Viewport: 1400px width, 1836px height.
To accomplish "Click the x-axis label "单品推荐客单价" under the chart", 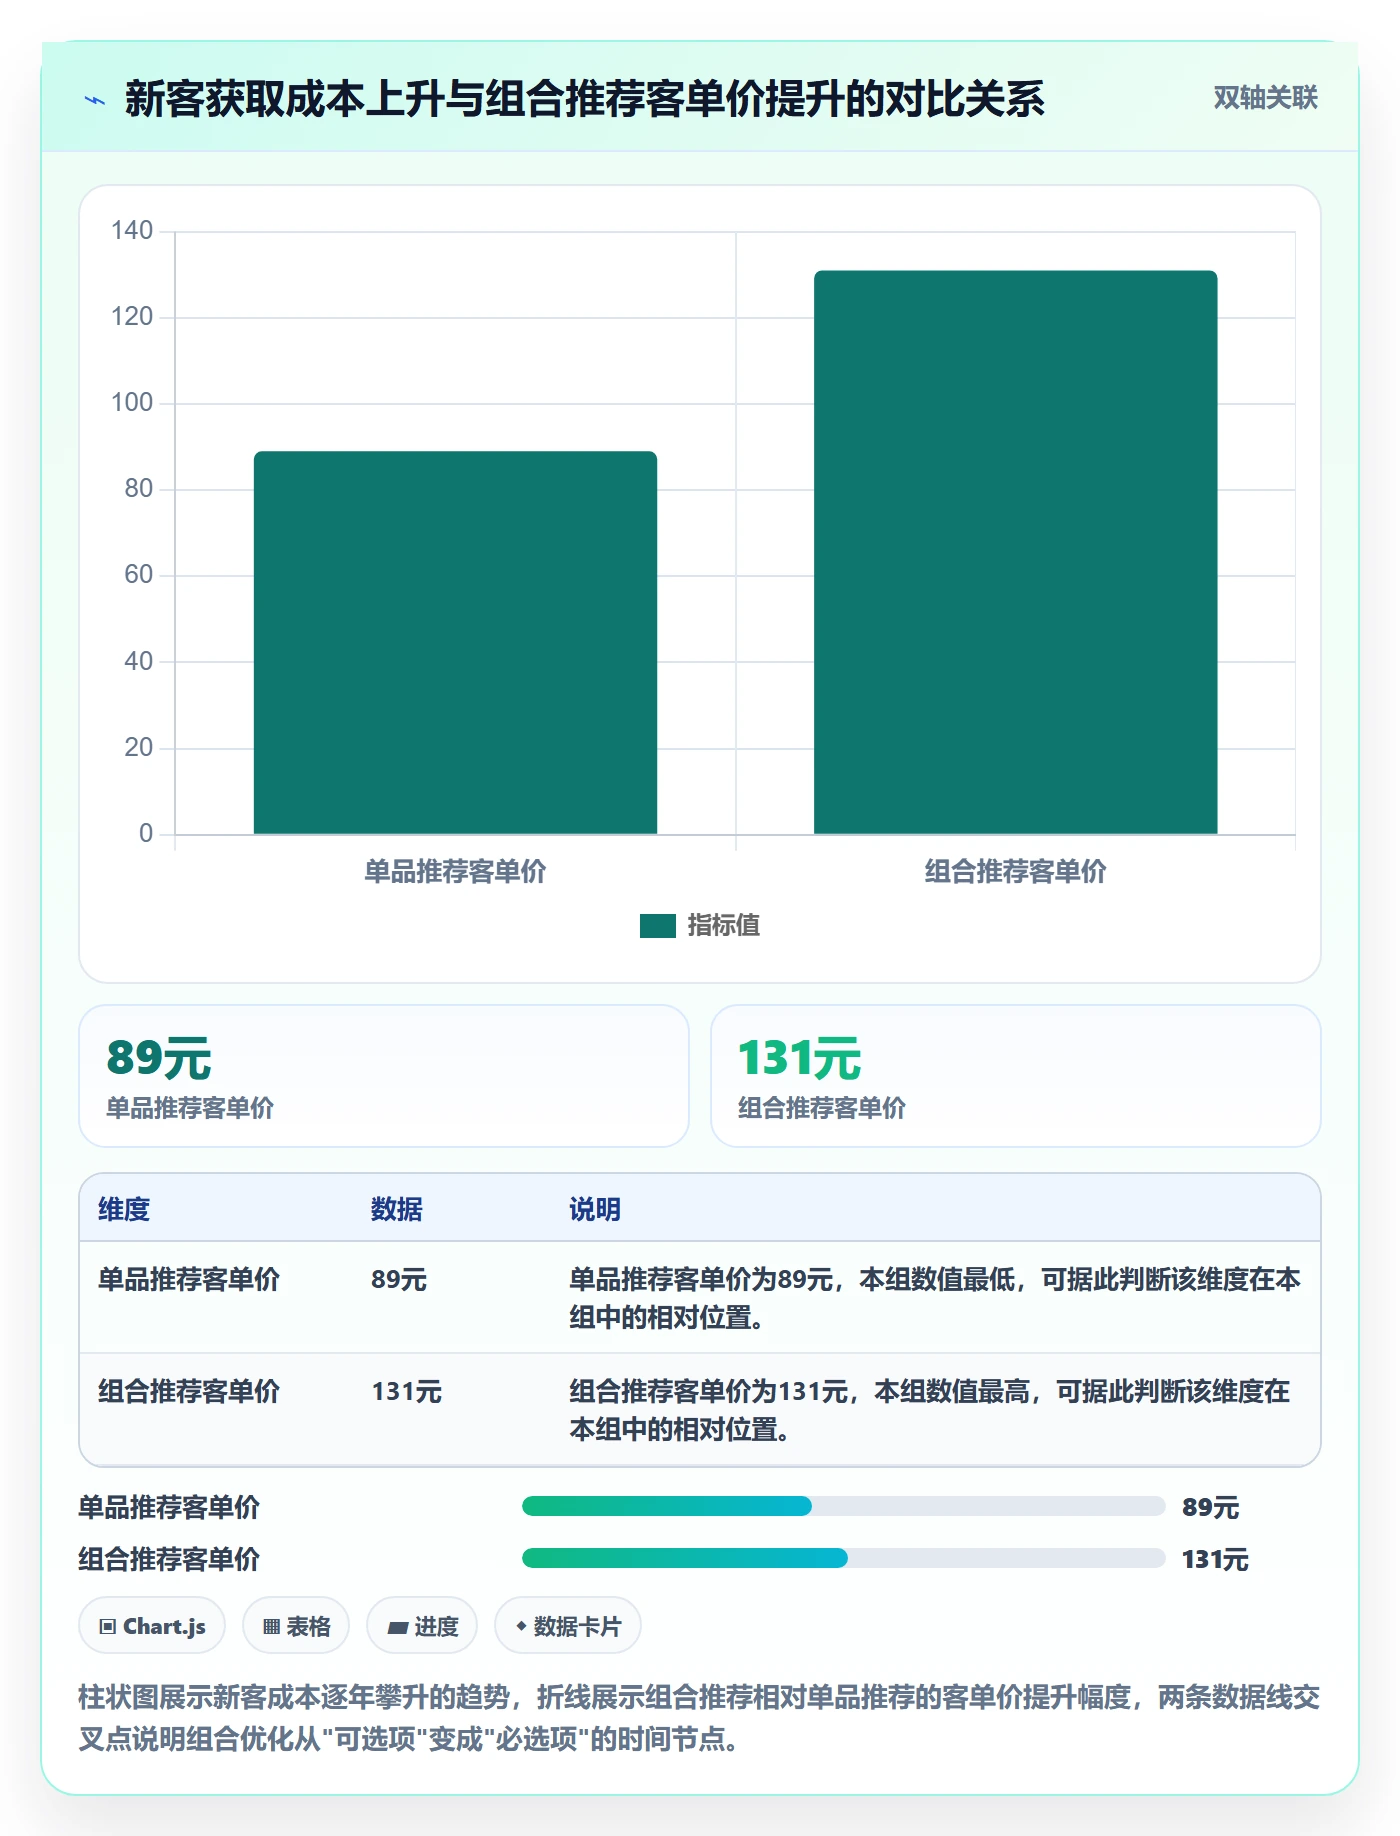I will click(x=455, y=872).
